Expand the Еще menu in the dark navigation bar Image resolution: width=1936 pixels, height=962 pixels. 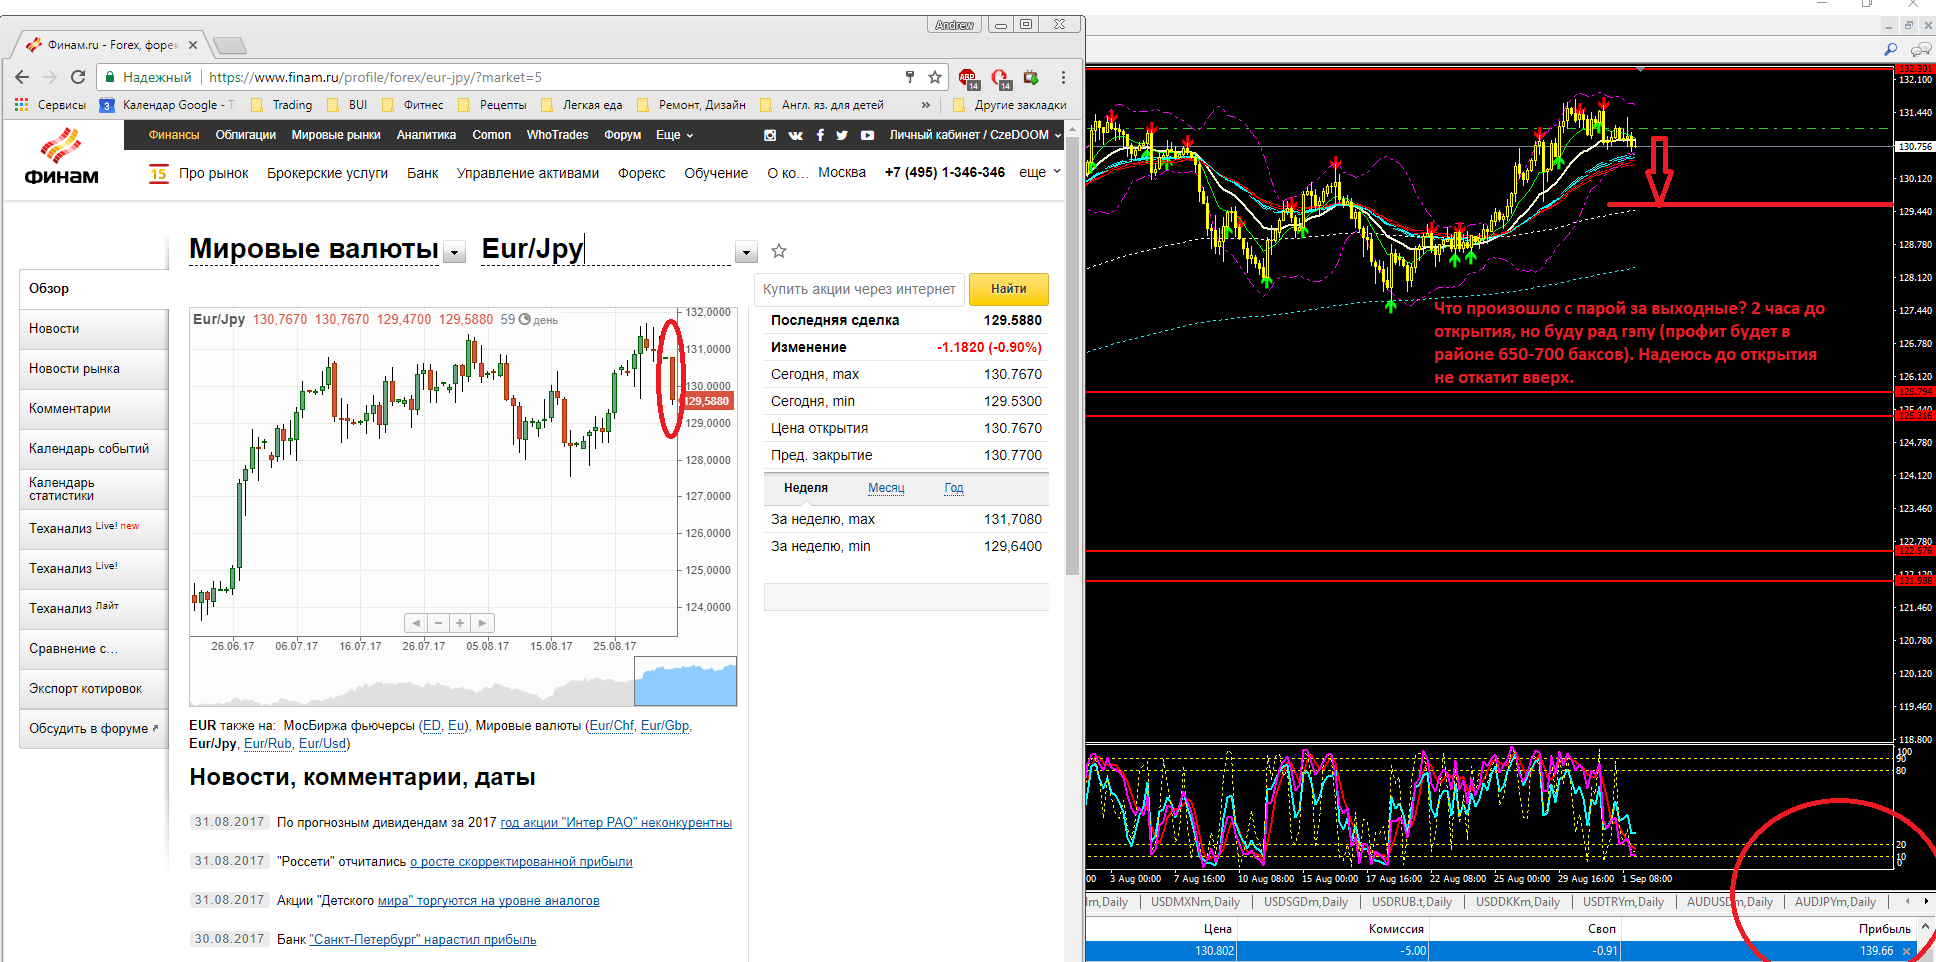click(674, 135)
